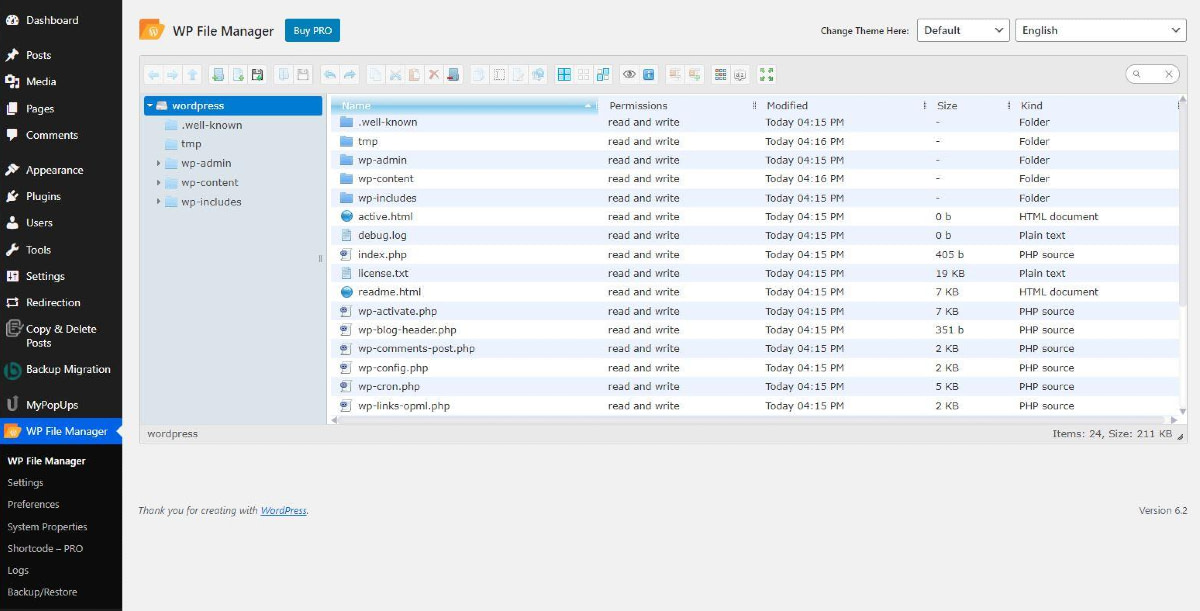The height and width of the screenshot is (611, 1200).
Task: Open the preview eye icon in the toolbar
Action: (x=629, y=73)
